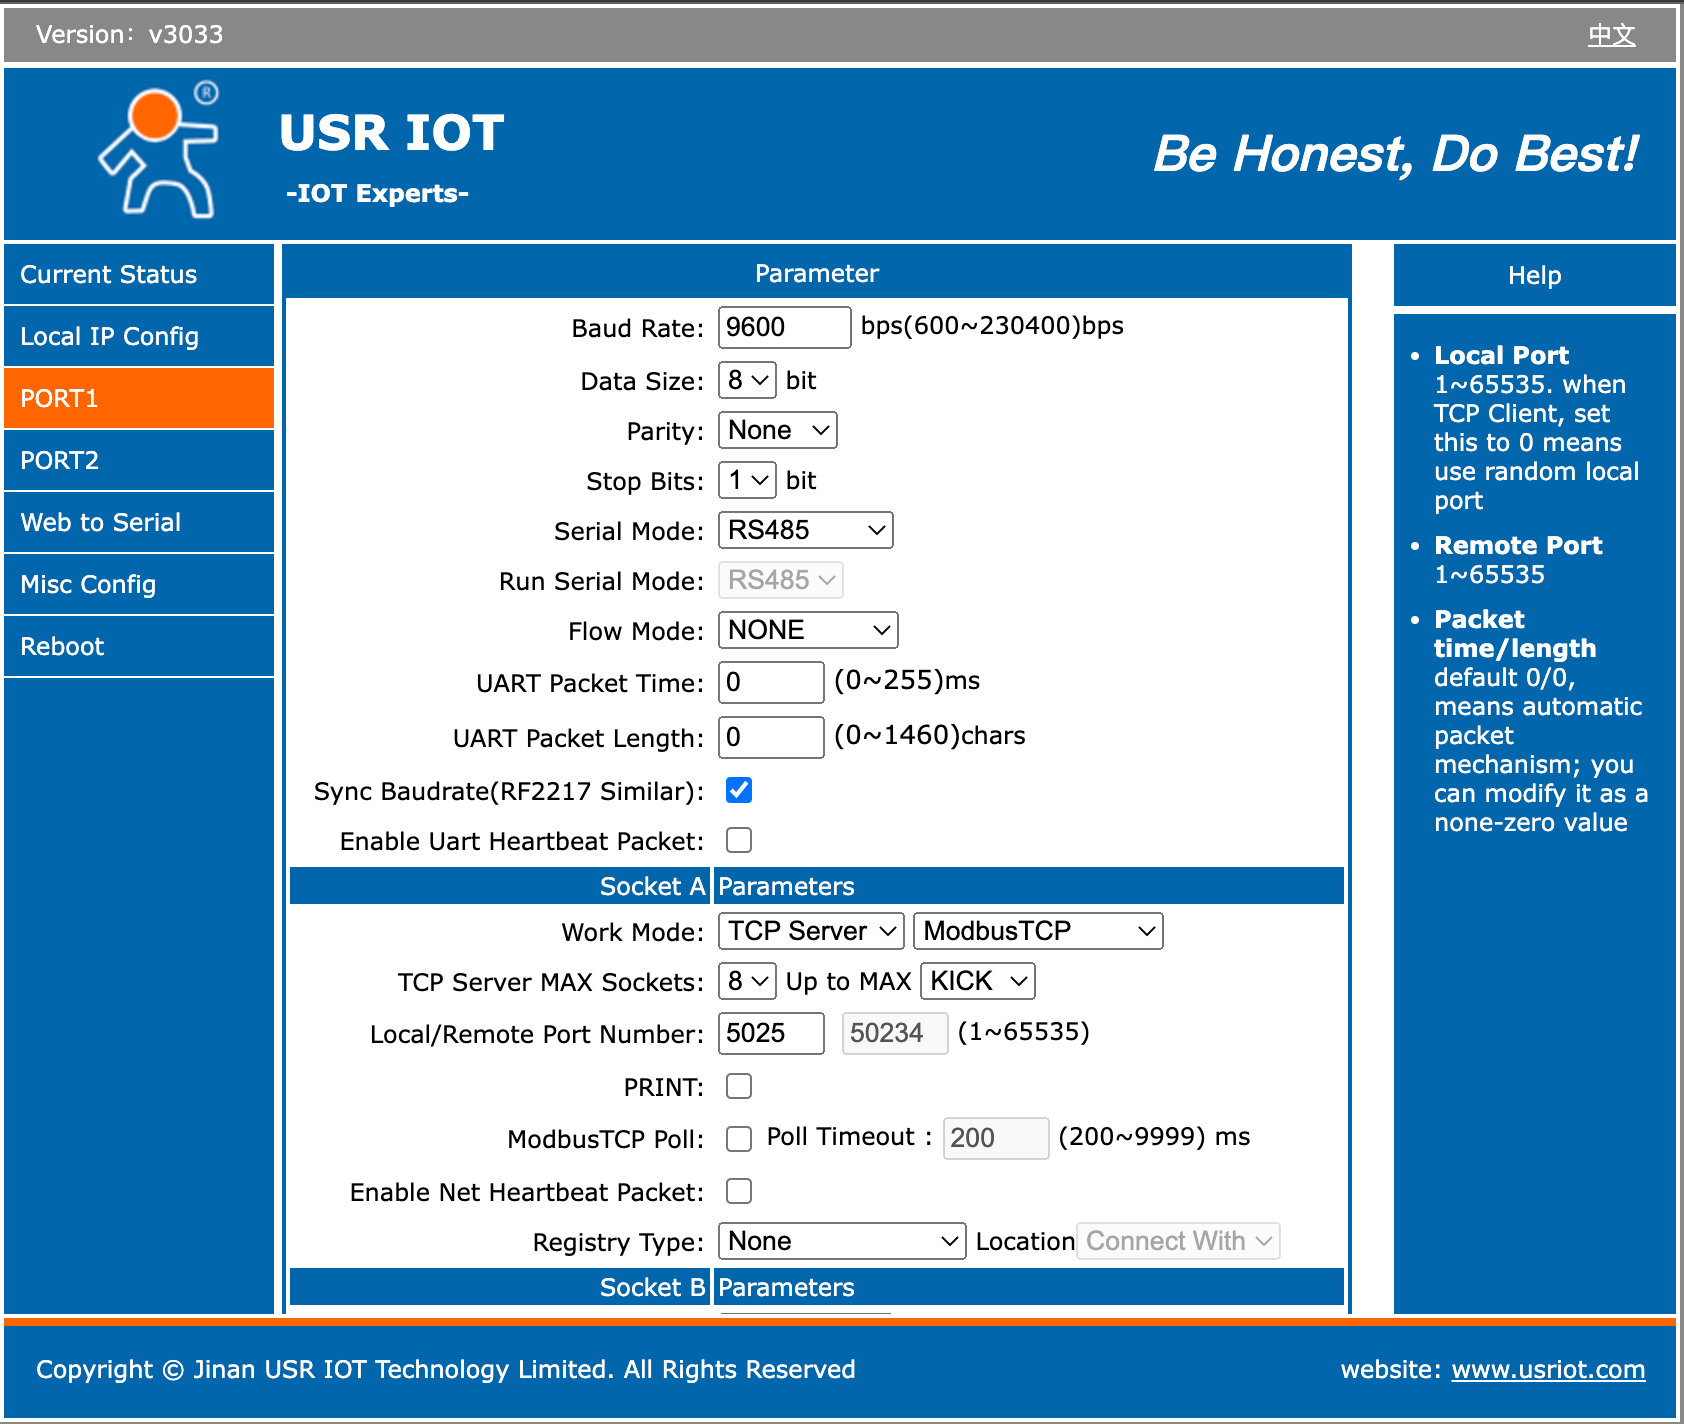Screen dimensions: 1684x1424
Task: Open the Misc Config page
Action: [x=88, y=584]
